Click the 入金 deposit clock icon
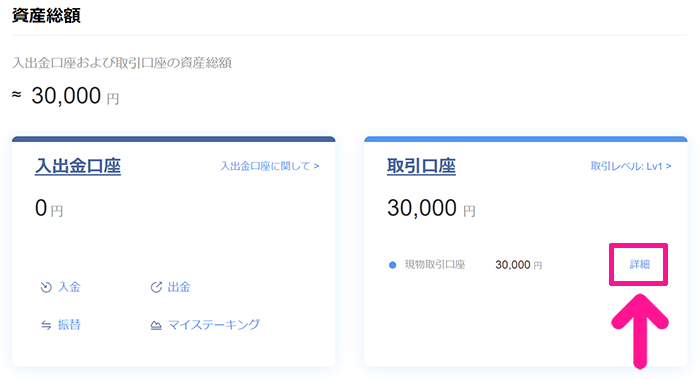This screenshot has height=379, width=700. coord(46,287)
